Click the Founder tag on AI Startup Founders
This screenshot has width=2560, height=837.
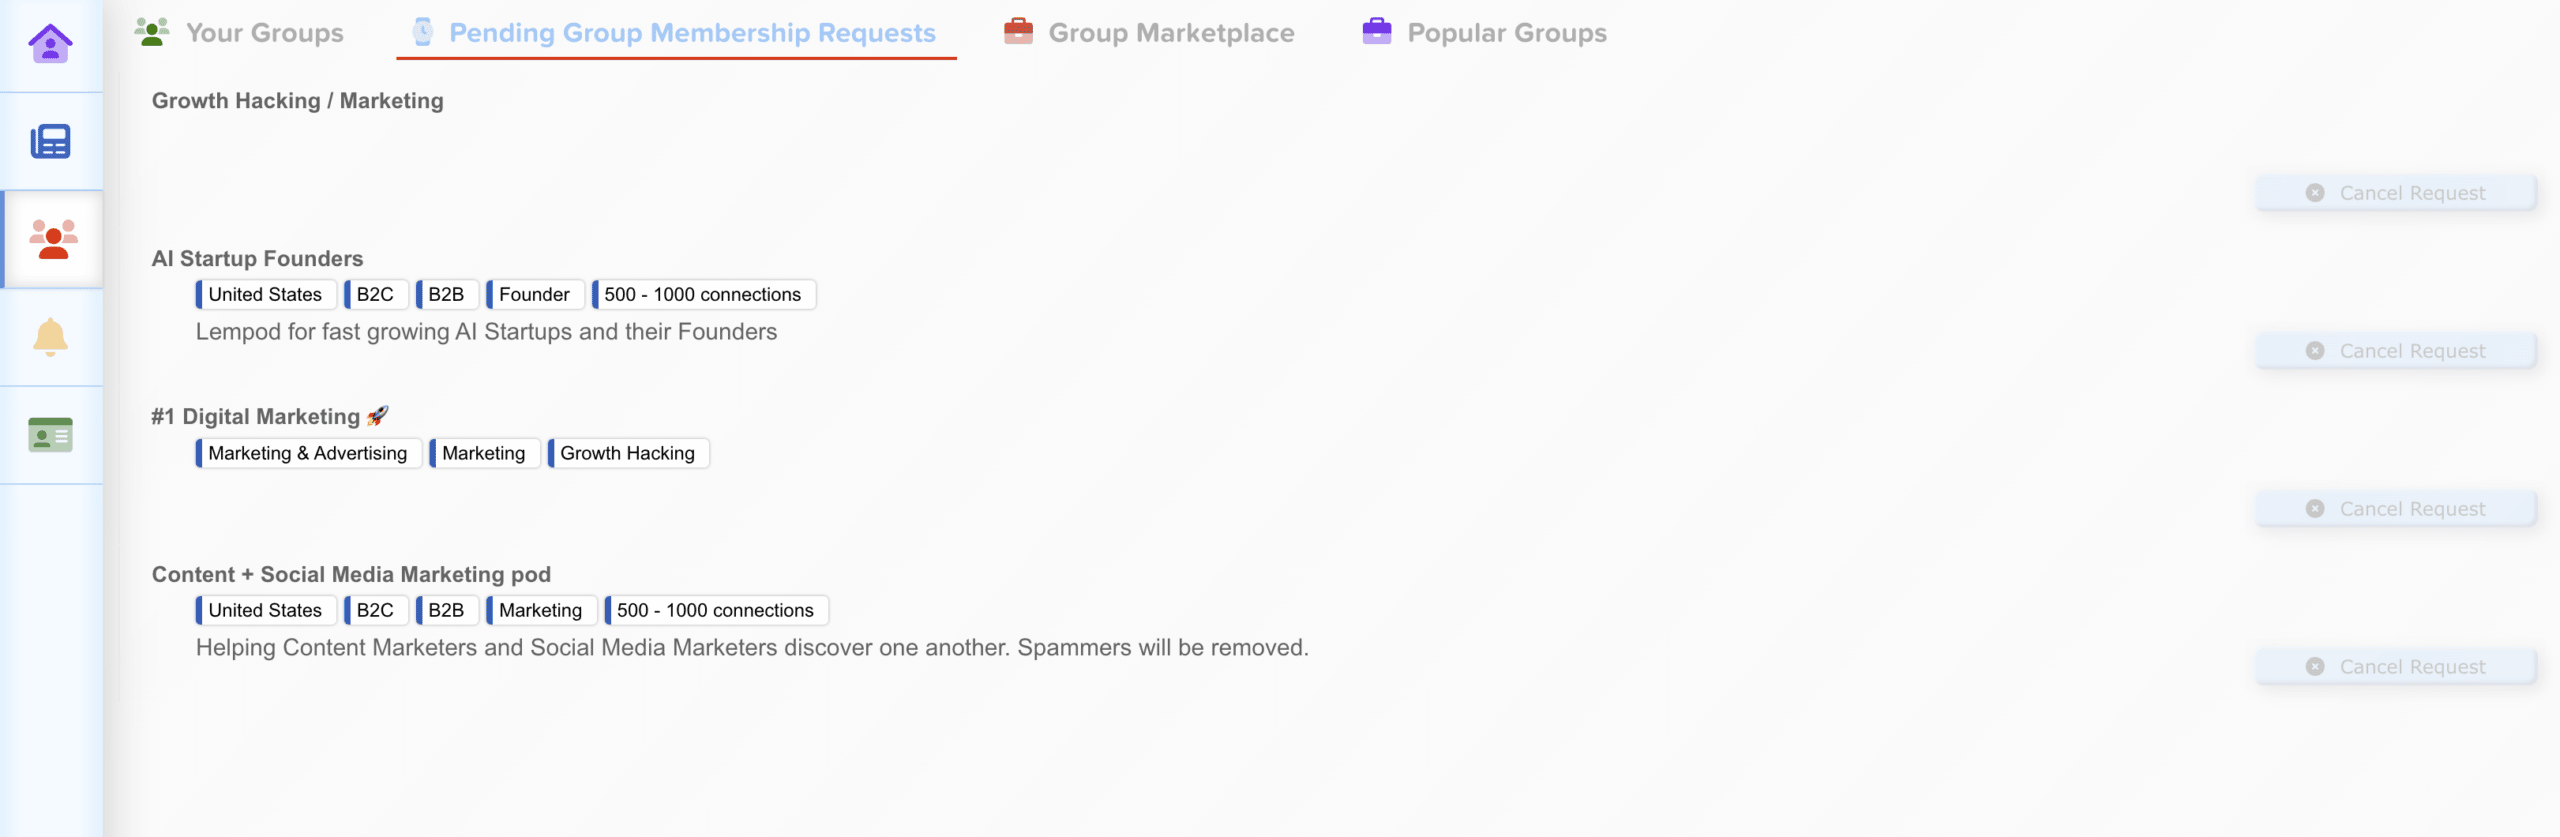pos(534,295)
